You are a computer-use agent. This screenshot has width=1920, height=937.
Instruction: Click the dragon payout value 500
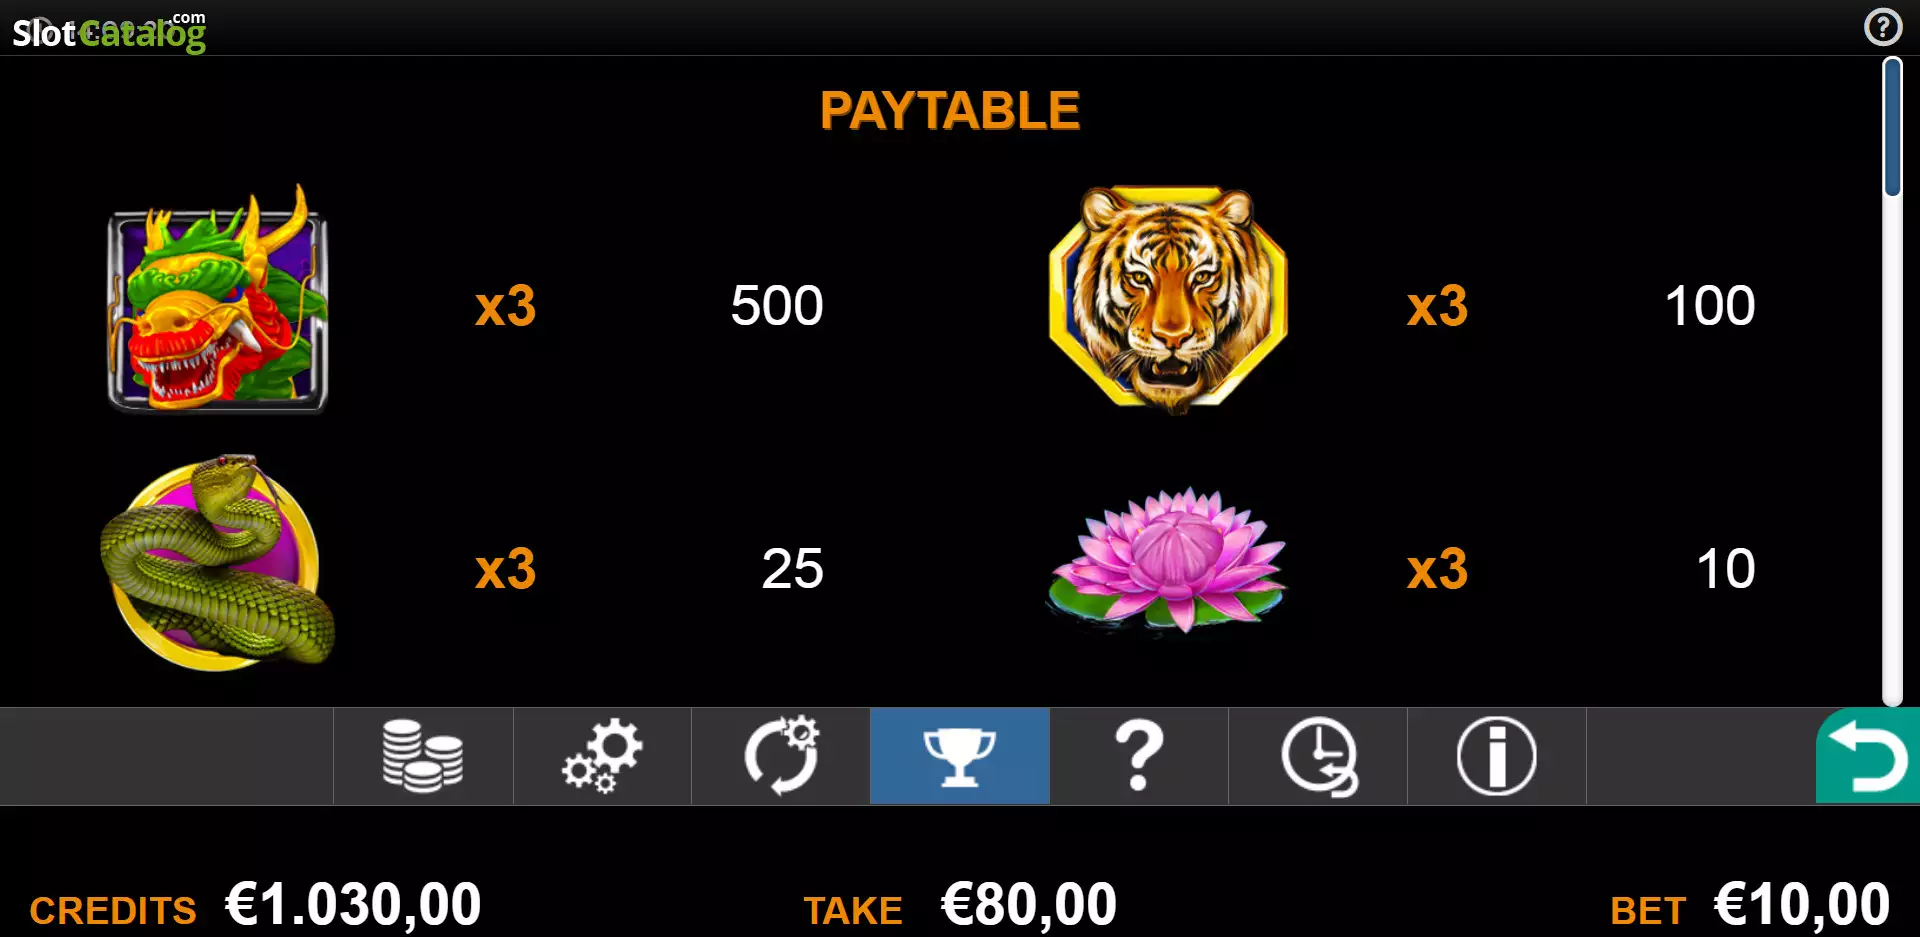(777, 305)
